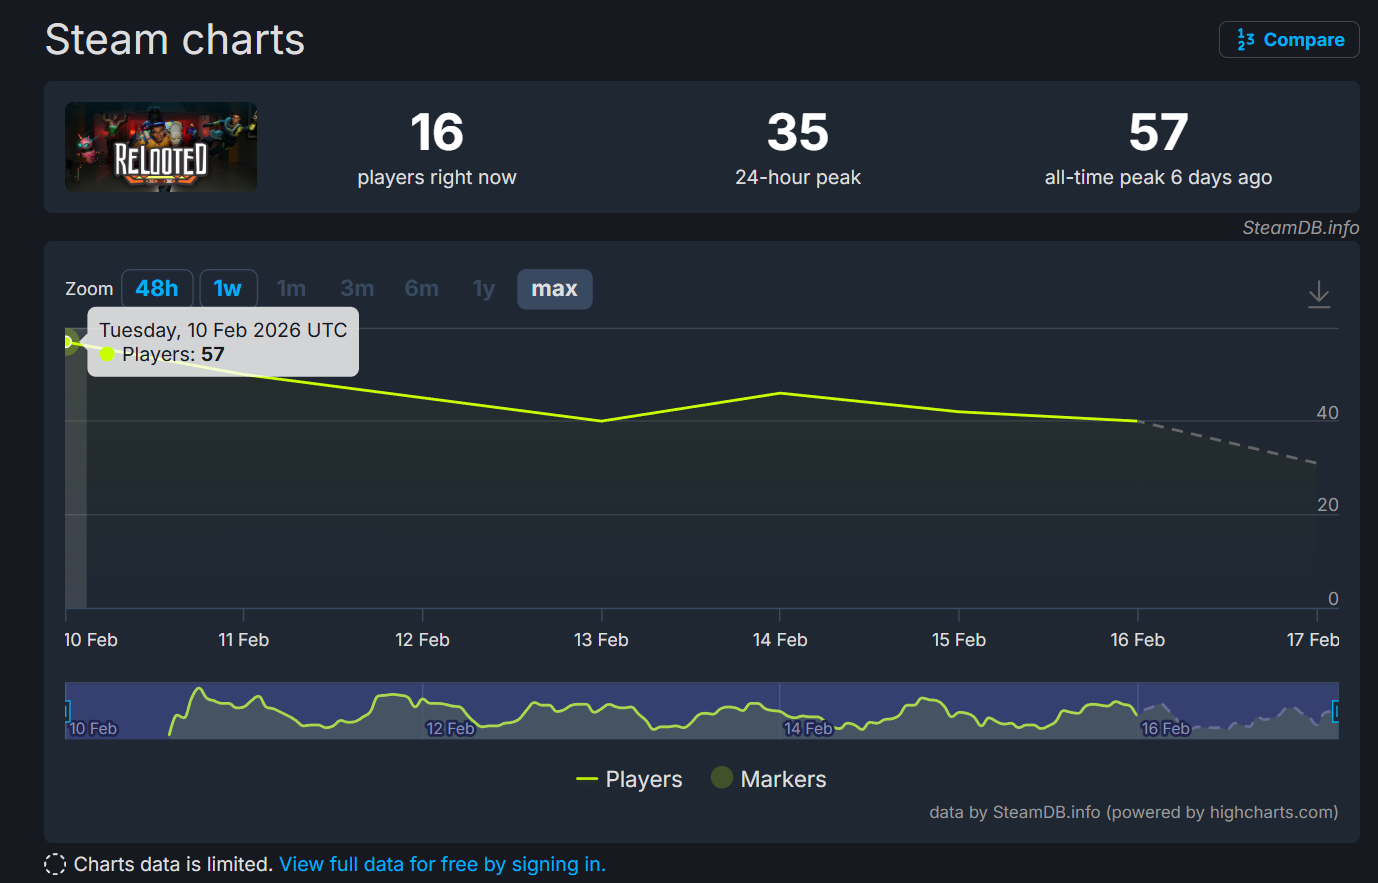Viewport: 1378px width, 883px height.
Task: Click the left navigator range handle
Action: [67, 711]
